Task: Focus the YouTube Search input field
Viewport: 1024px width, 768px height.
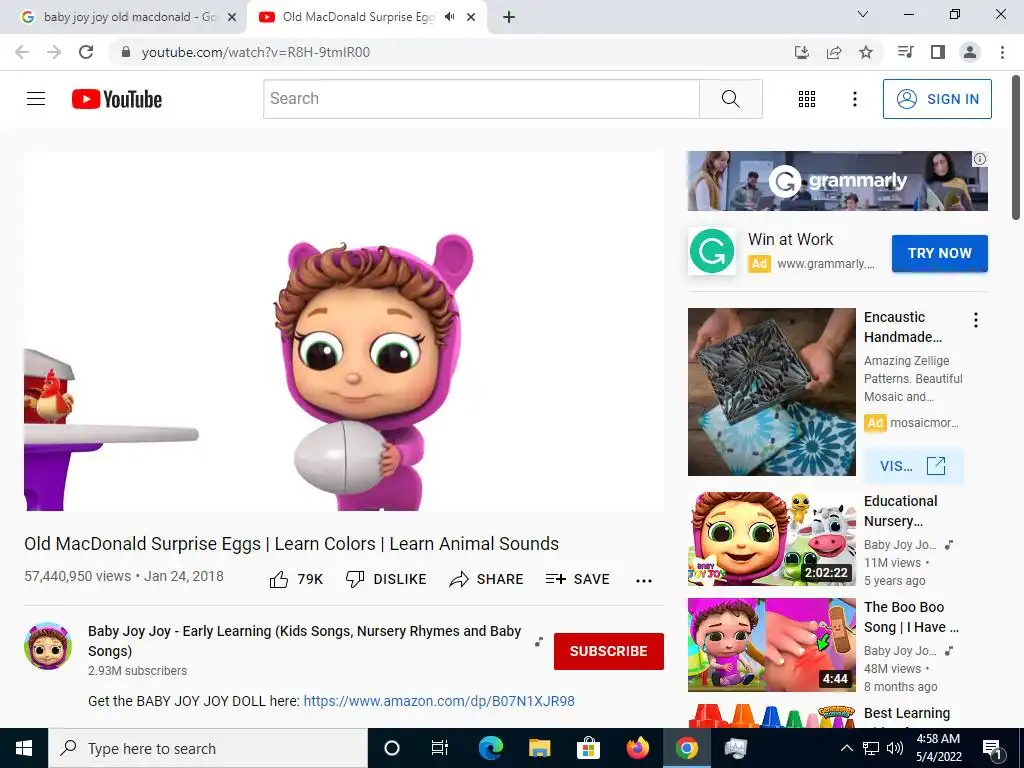Action: tap(481, 99)
